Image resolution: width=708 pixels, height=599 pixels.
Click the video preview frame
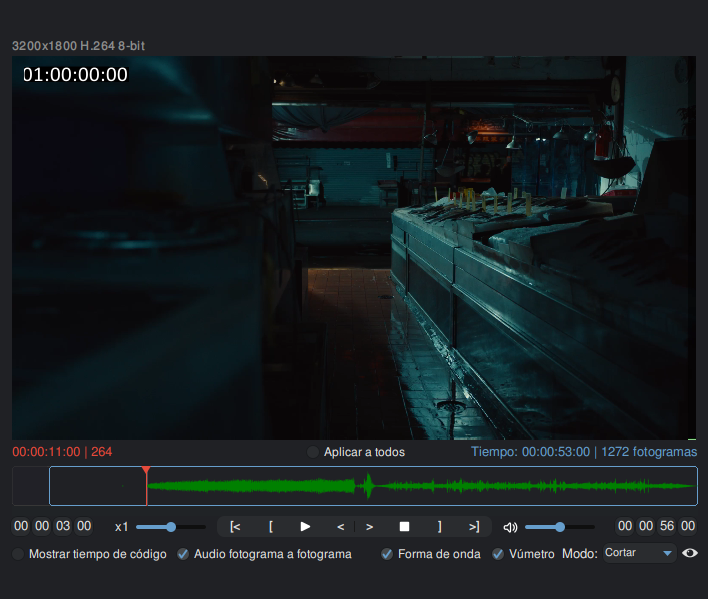pos(354,248)
